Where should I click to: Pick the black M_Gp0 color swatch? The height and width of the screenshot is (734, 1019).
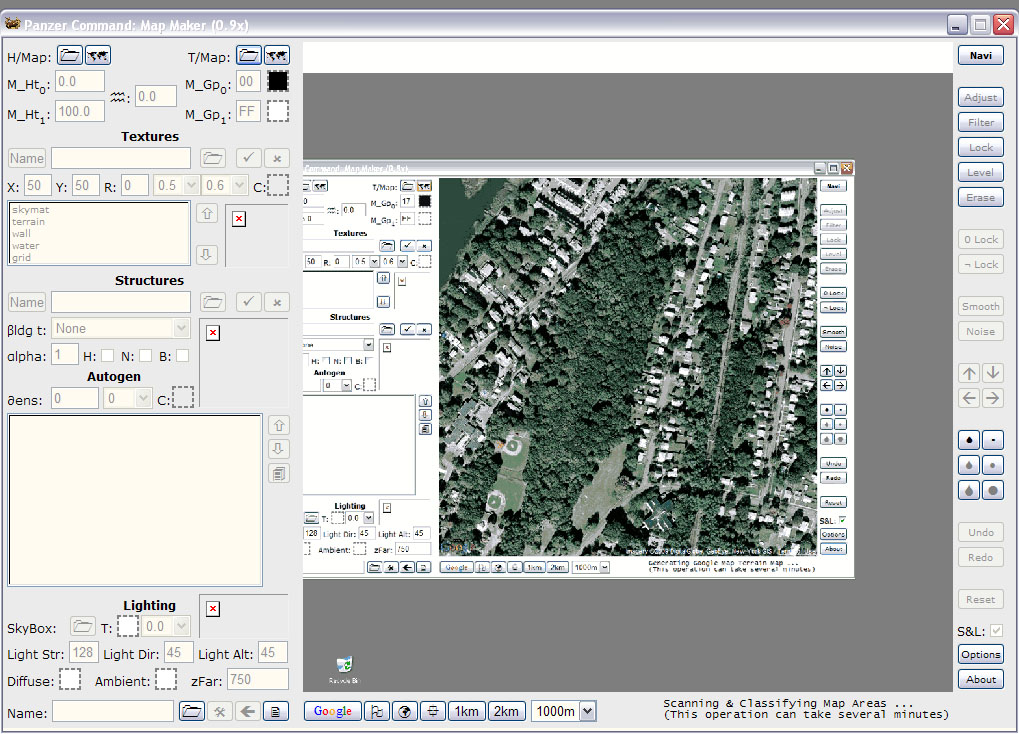(277, 81)
